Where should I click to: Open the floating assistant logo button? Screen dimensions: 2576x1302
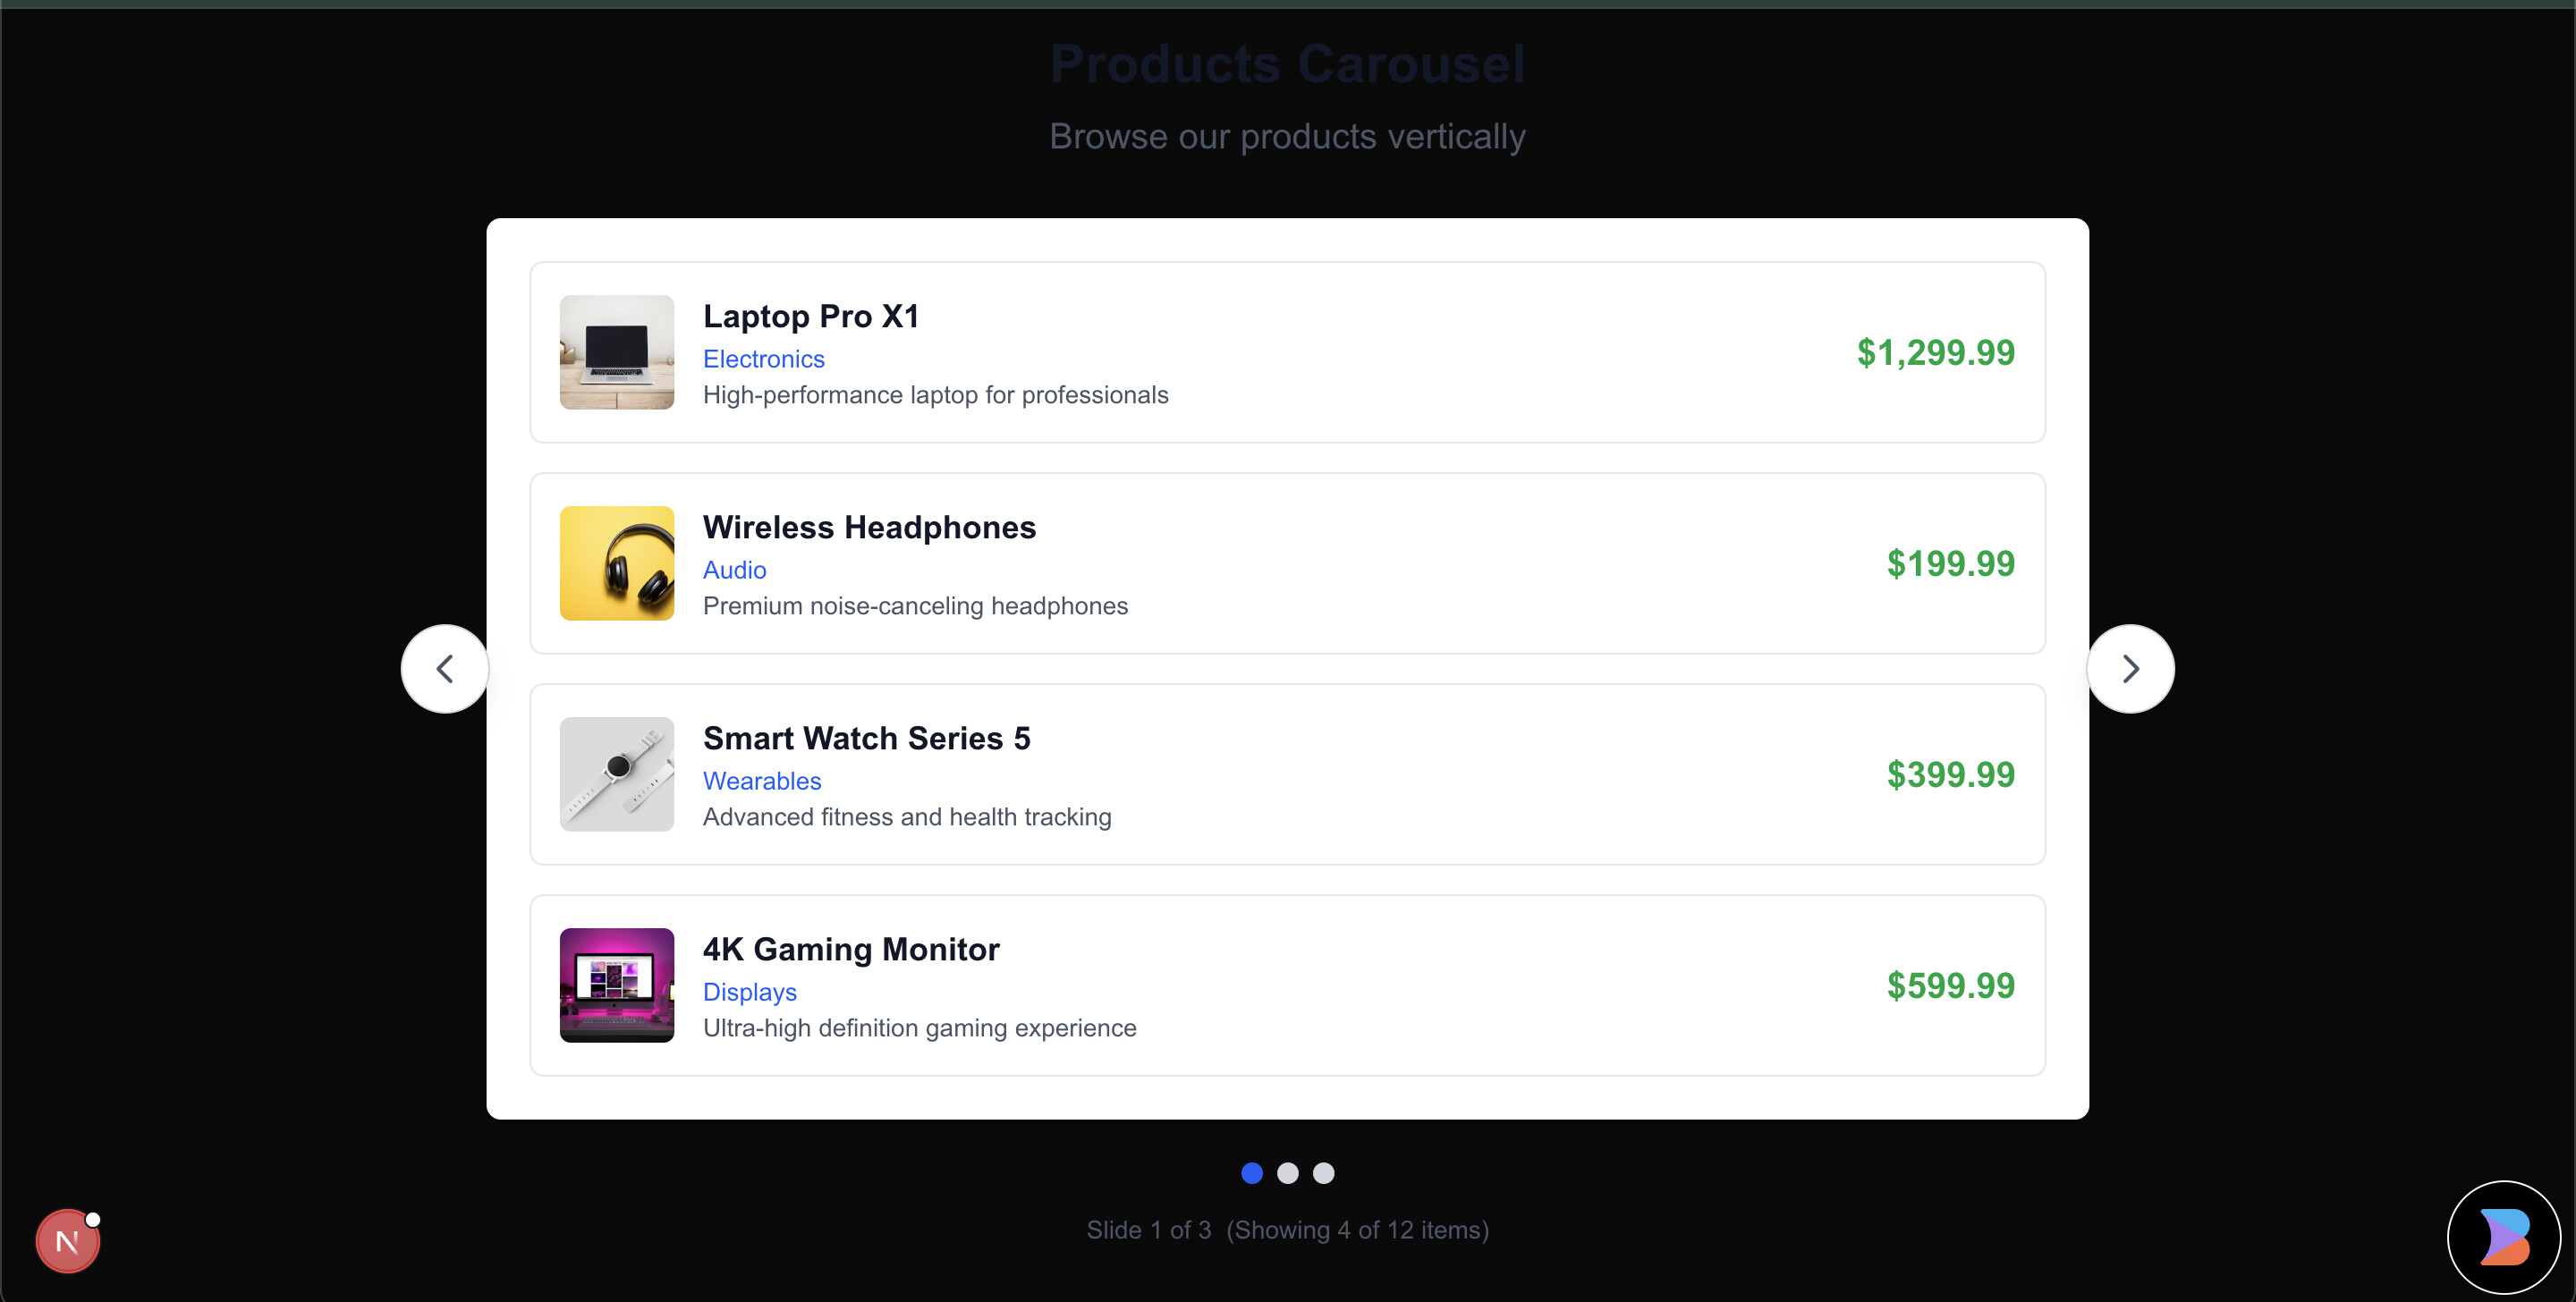[2504, 1237]
